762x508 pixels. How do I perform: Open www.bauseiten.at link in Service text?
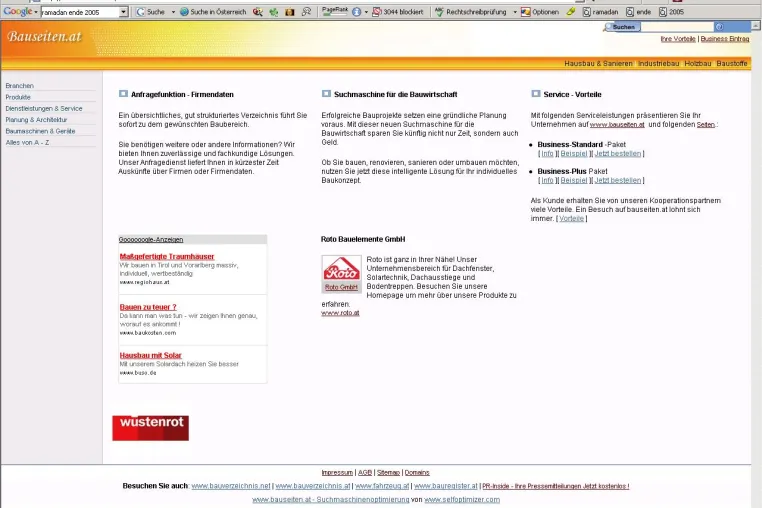click(617, 125)
